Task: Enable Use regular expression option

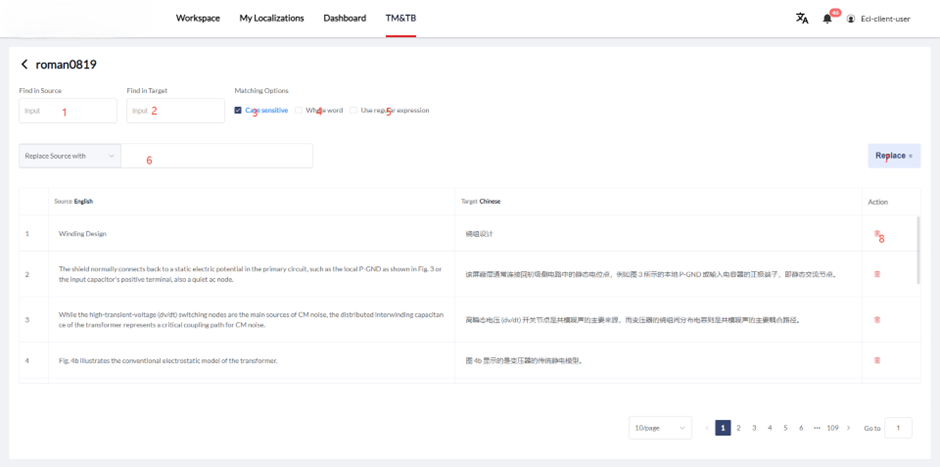Action: (353, 110)
